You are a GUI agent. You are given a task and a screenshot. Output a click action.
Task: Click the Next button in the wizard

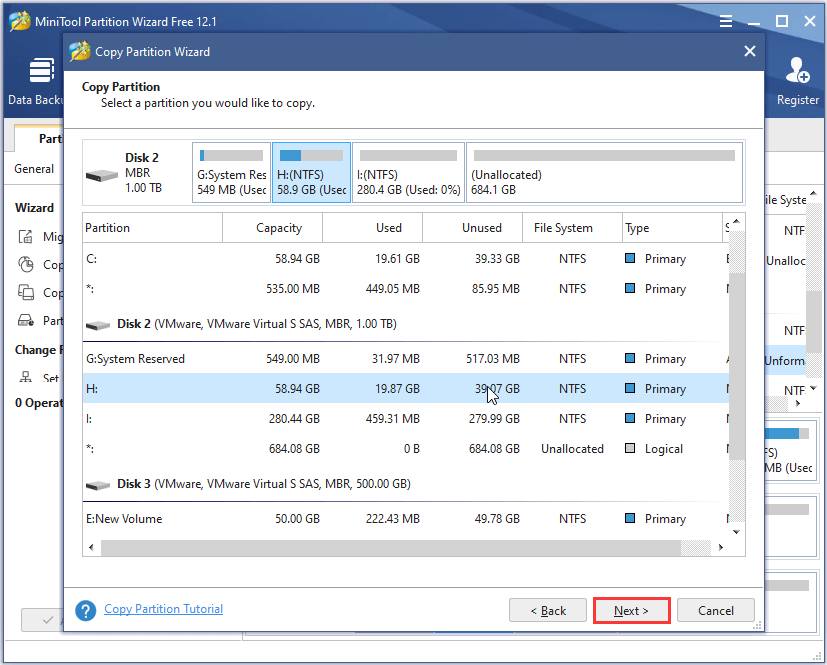[631, 611]
